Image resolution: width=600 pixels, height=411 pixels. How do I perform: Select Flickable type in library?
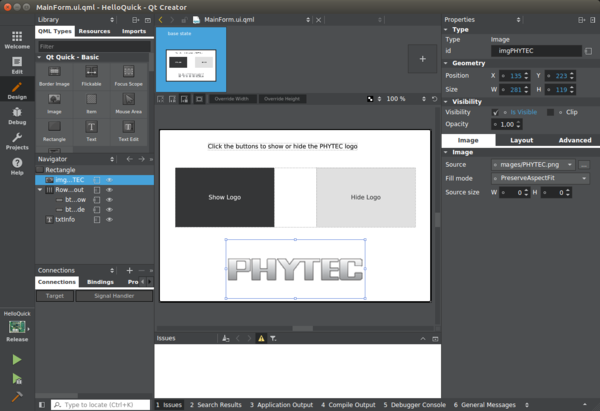pyautogui.click(x=91, y=76)
